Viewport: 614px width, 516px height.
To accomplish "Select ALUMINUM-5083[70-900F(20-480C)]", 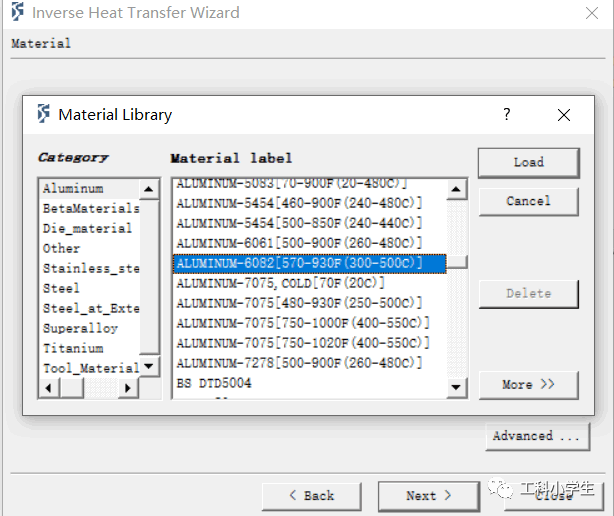I will coord(309,184).
